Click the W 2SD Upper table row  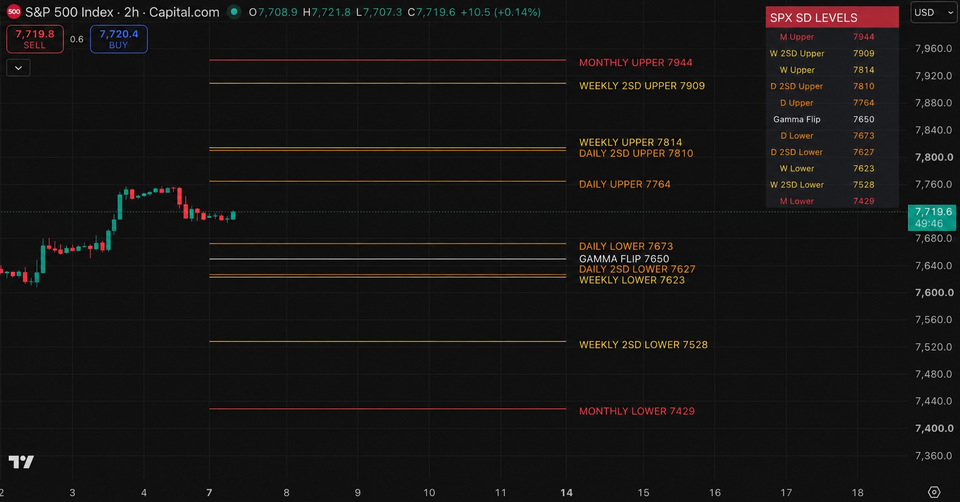tap(832, 53)
